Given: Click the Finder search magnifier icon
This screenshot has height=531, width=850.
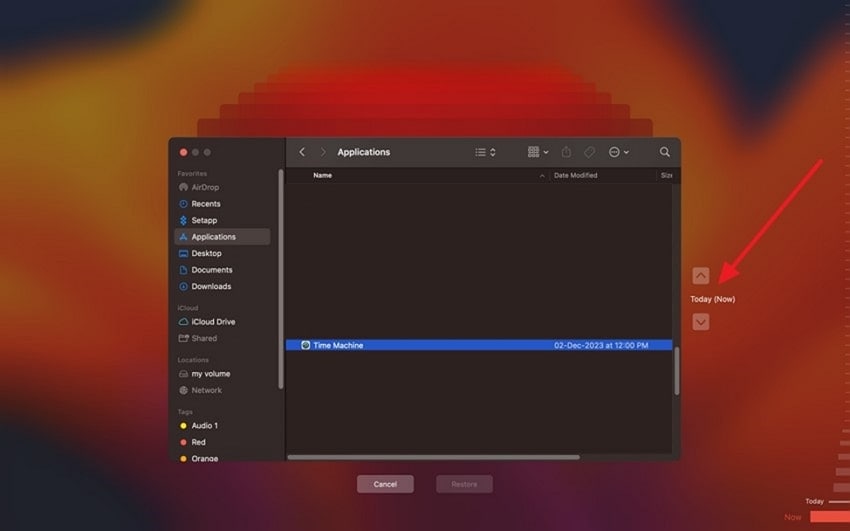Looking at the screenshot, I should [665, 152].
